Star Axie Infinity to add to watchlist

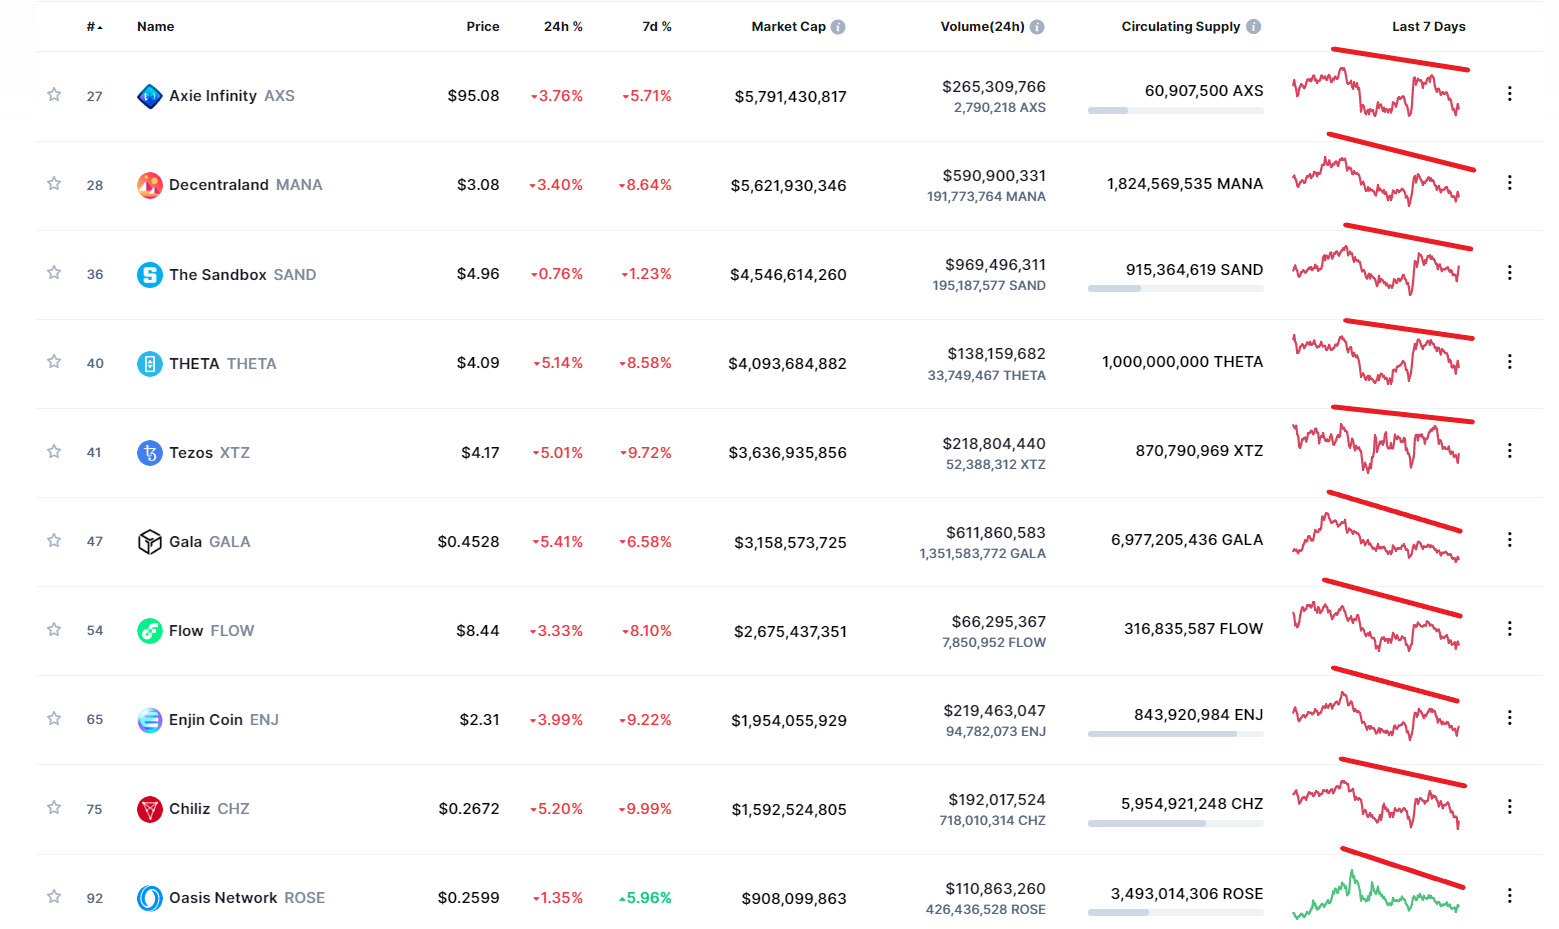coord(54,95)
